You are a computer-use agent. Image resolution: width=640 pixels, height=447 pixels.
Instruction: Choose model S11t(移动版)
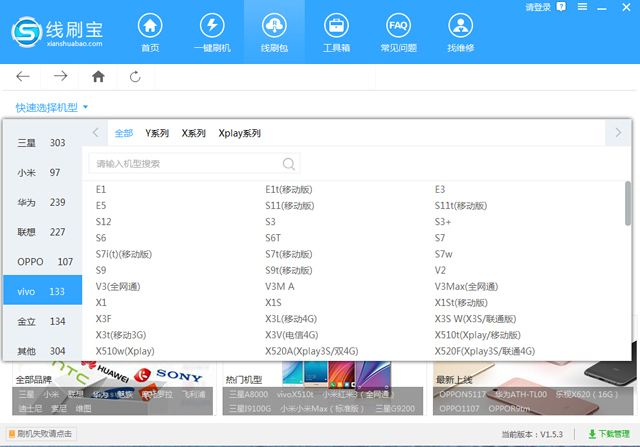click(461, 206)
